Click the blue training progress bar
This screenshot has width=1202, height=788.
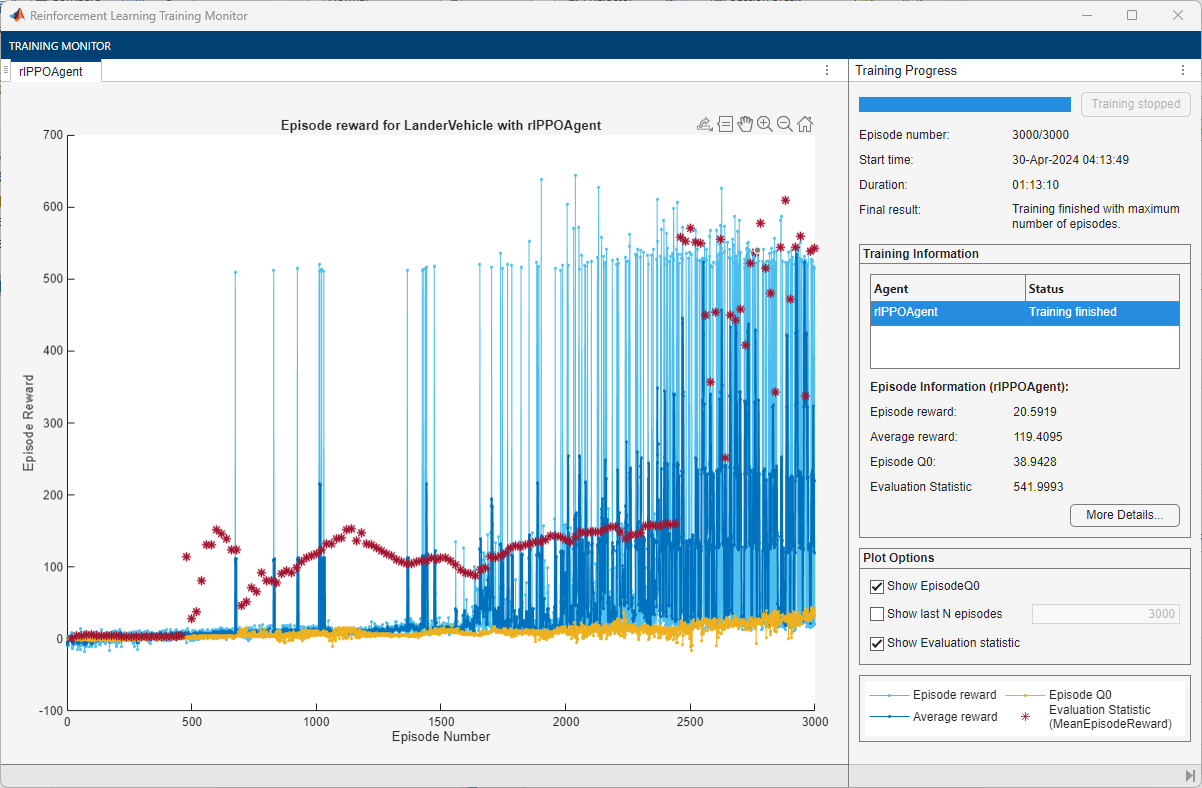[965, 104]
